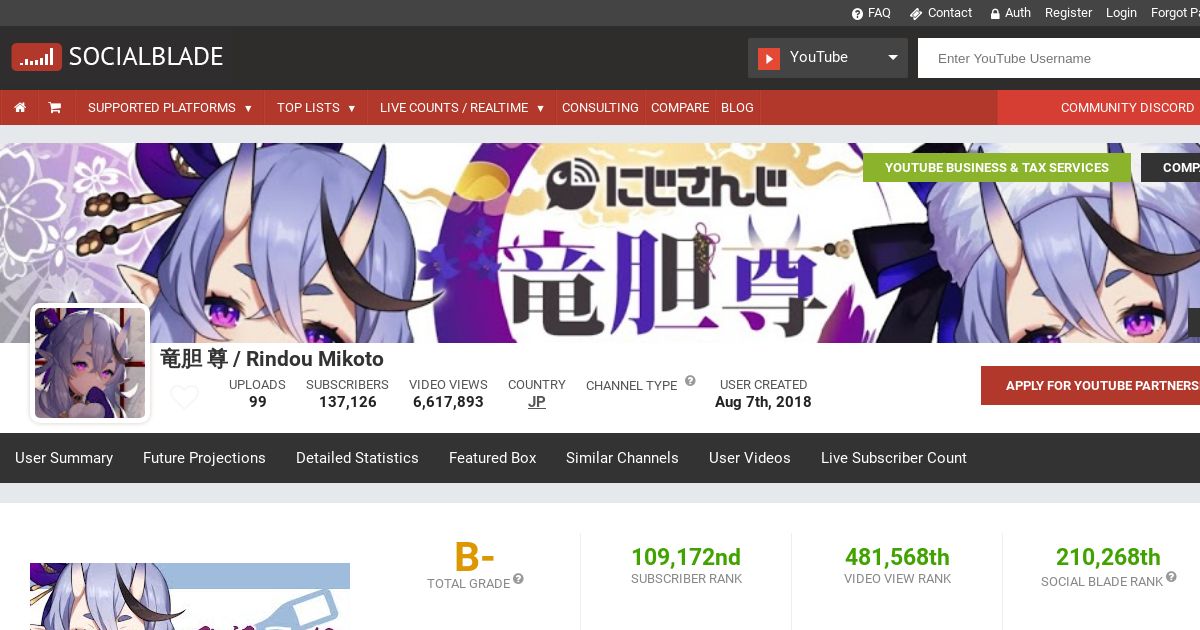Click the Aug 7th, 2018 creation date
Viewport: 1200px width, 630px height.
tap(763, 402)
